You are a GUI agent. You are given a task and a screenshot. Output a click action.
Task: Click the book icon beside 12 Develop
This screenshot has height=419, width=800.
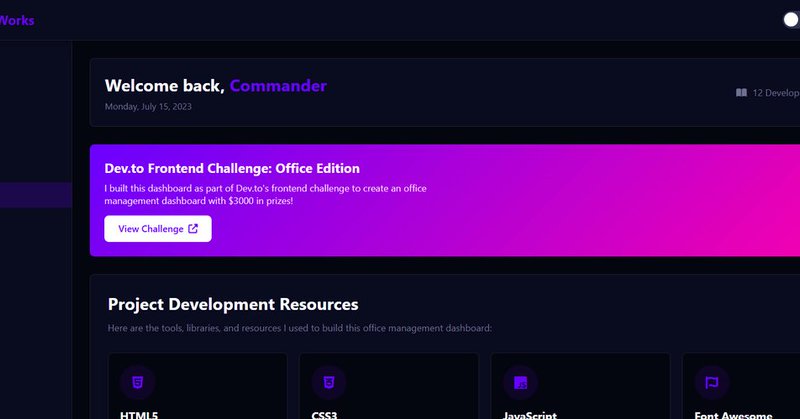pyautogui.click(x=741, y=92)
